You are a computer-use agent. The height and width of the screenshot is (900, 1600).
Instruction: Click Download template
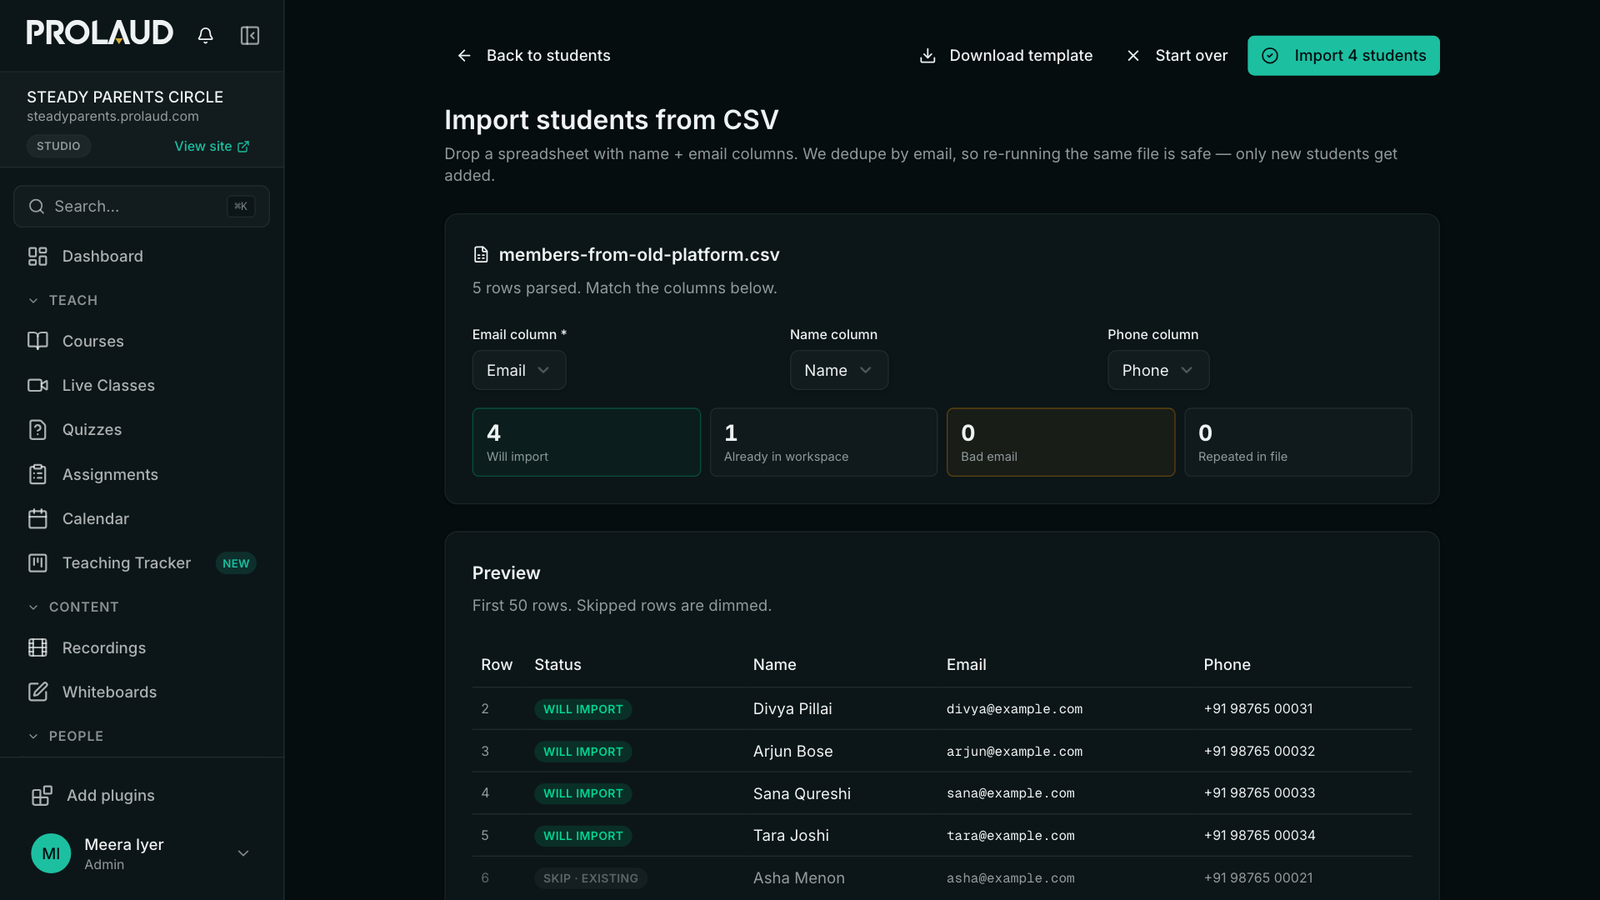pos(1006,56)
